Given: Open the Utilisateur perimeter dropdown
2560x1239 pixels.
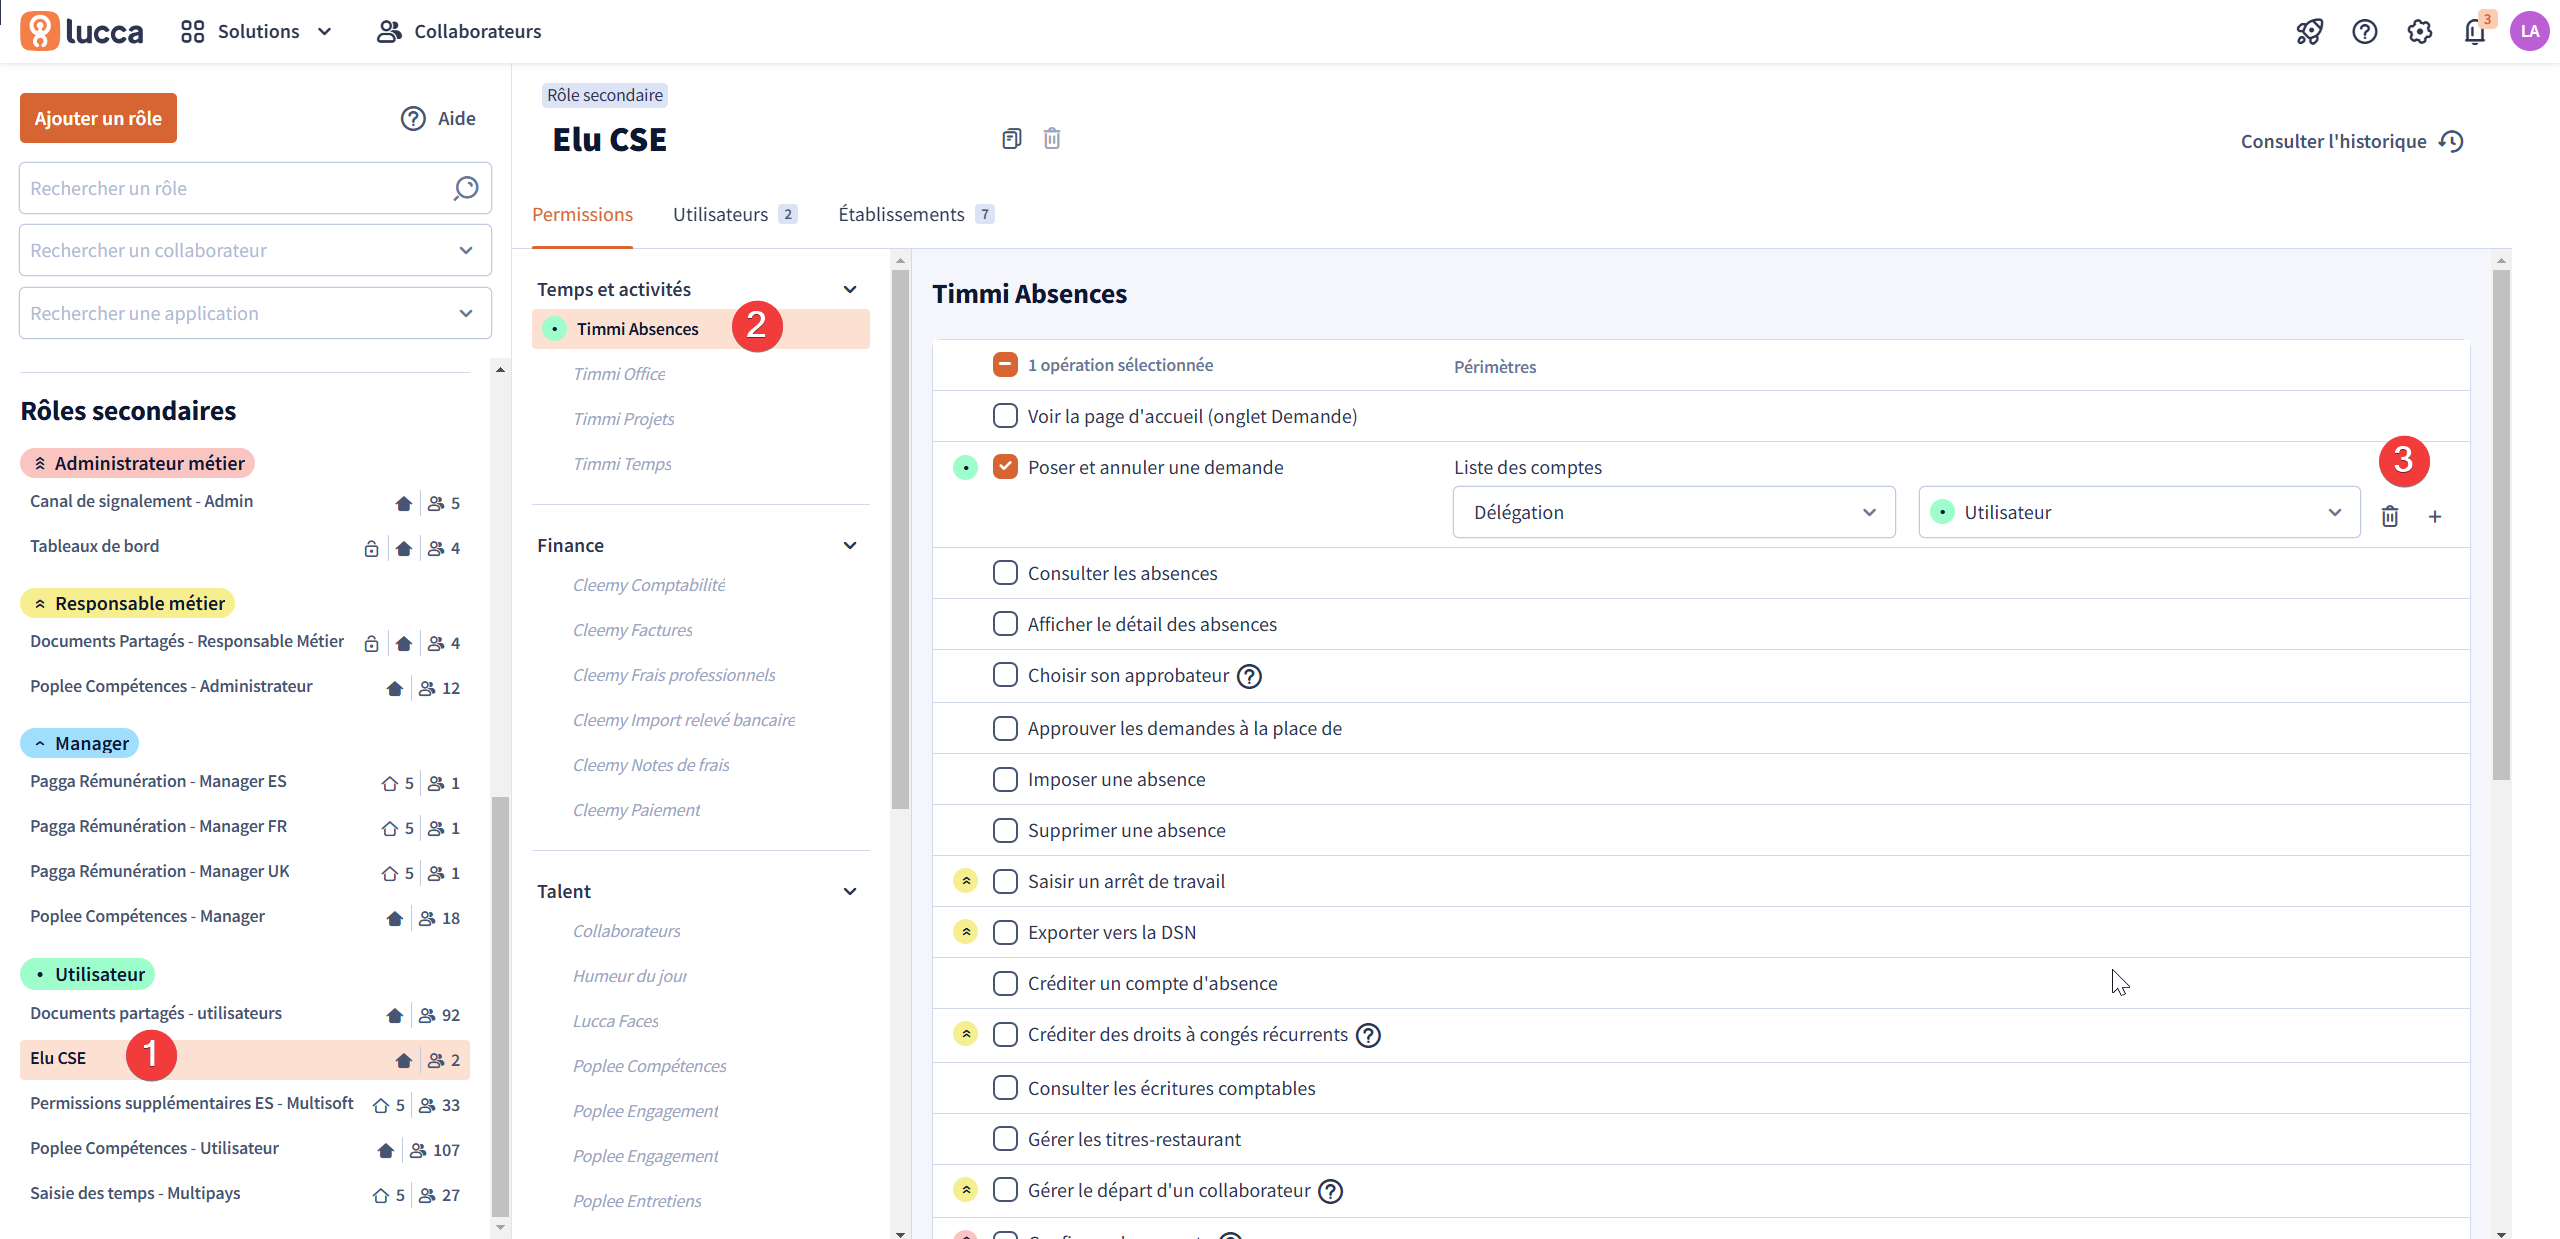Looking at the screenshot, I should pos(2139,512).
